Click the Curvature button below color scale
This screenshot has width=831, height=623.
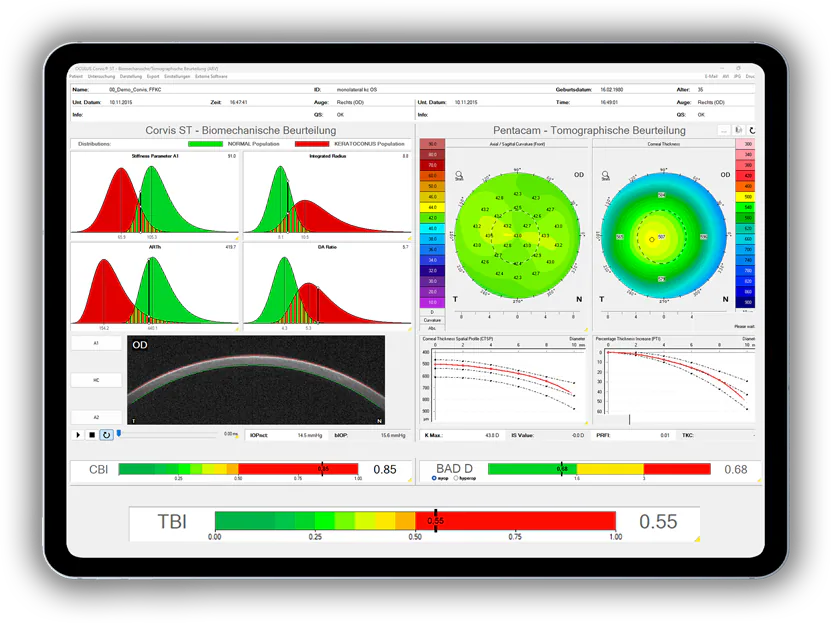coord(432,320)
